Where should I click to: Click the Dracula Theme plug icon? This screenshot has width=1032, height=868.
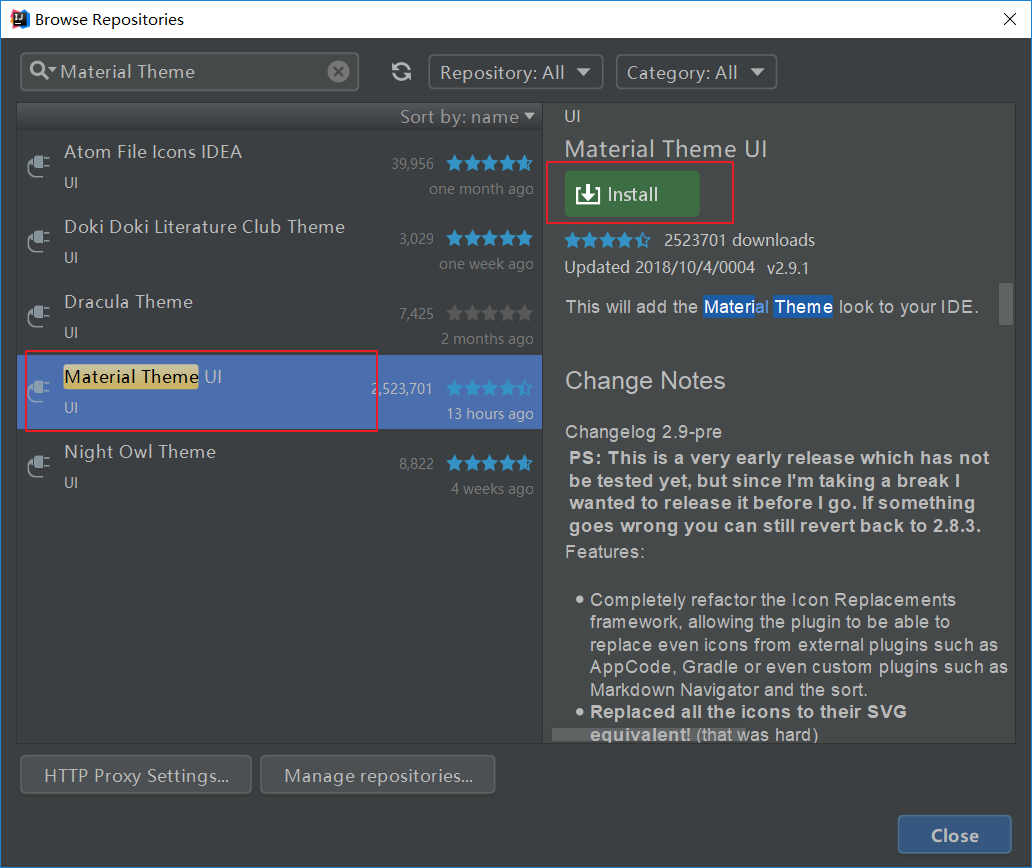click(x=39, y=316)
